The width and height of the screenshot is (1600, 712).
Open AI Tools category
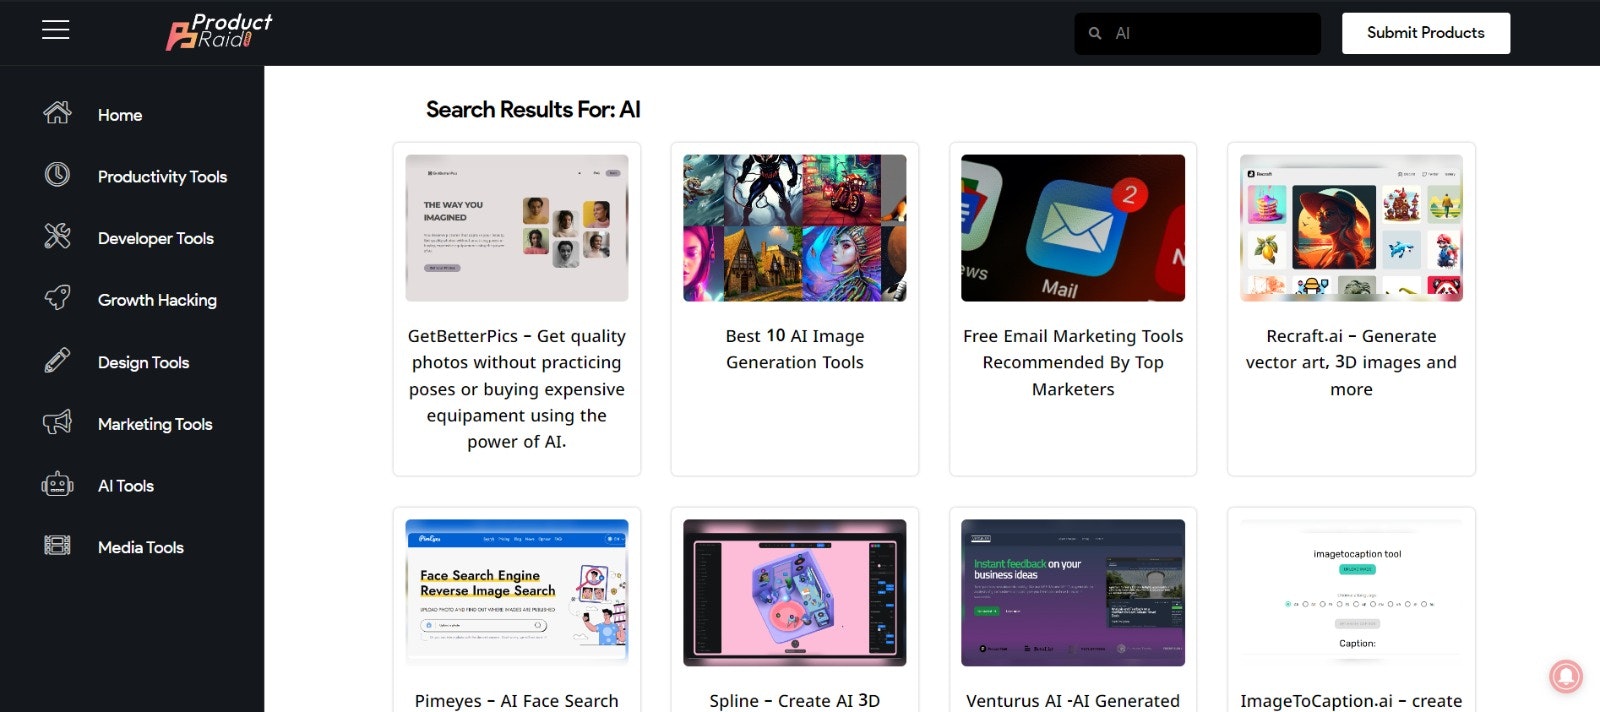pyautogui.click(x=126, y=486)
